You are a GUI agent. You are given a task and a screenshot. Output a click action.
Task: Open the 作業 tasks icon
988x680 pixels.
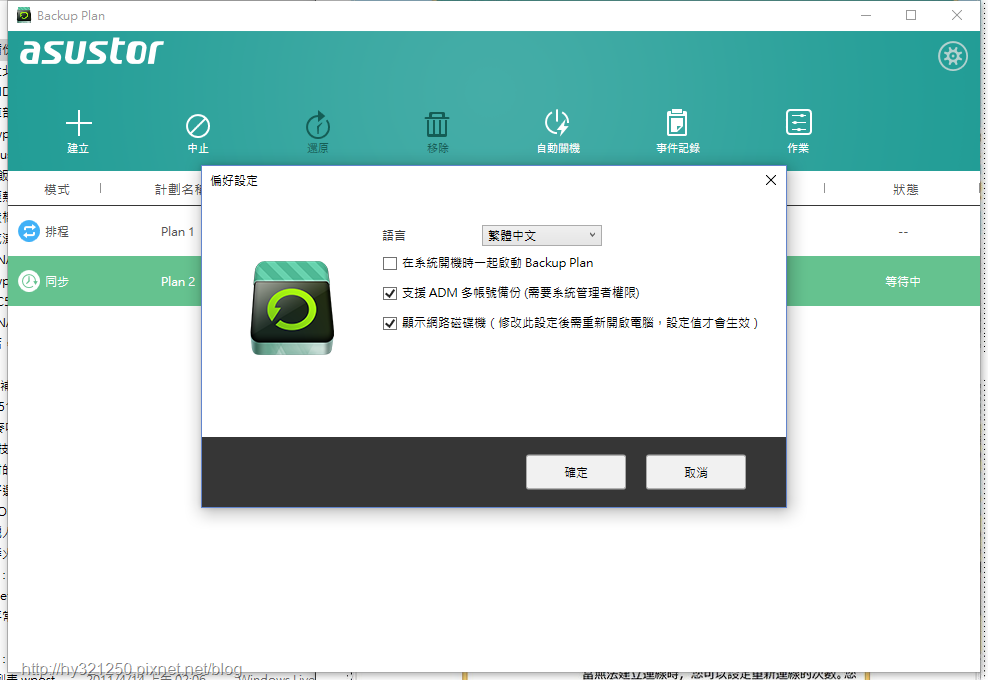[x=798, y=122]
